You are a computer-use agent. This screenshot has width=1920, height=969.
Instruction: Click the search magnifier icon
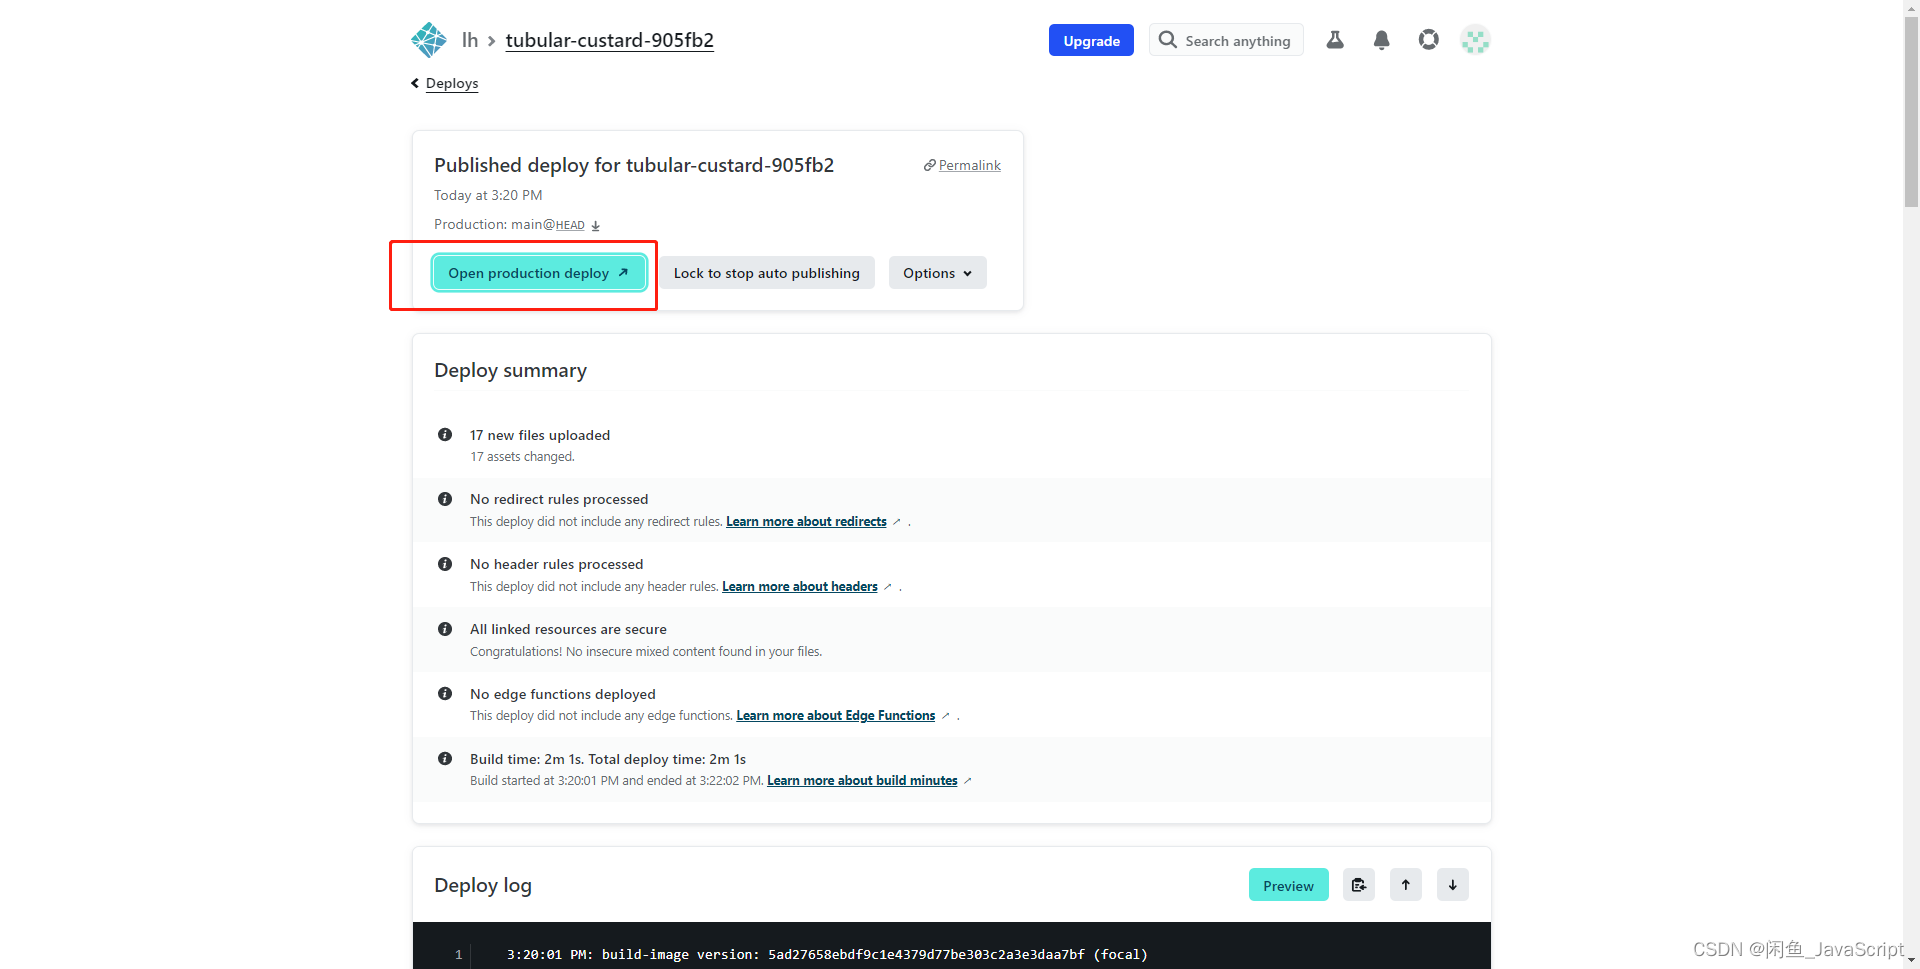[1168, 40]
